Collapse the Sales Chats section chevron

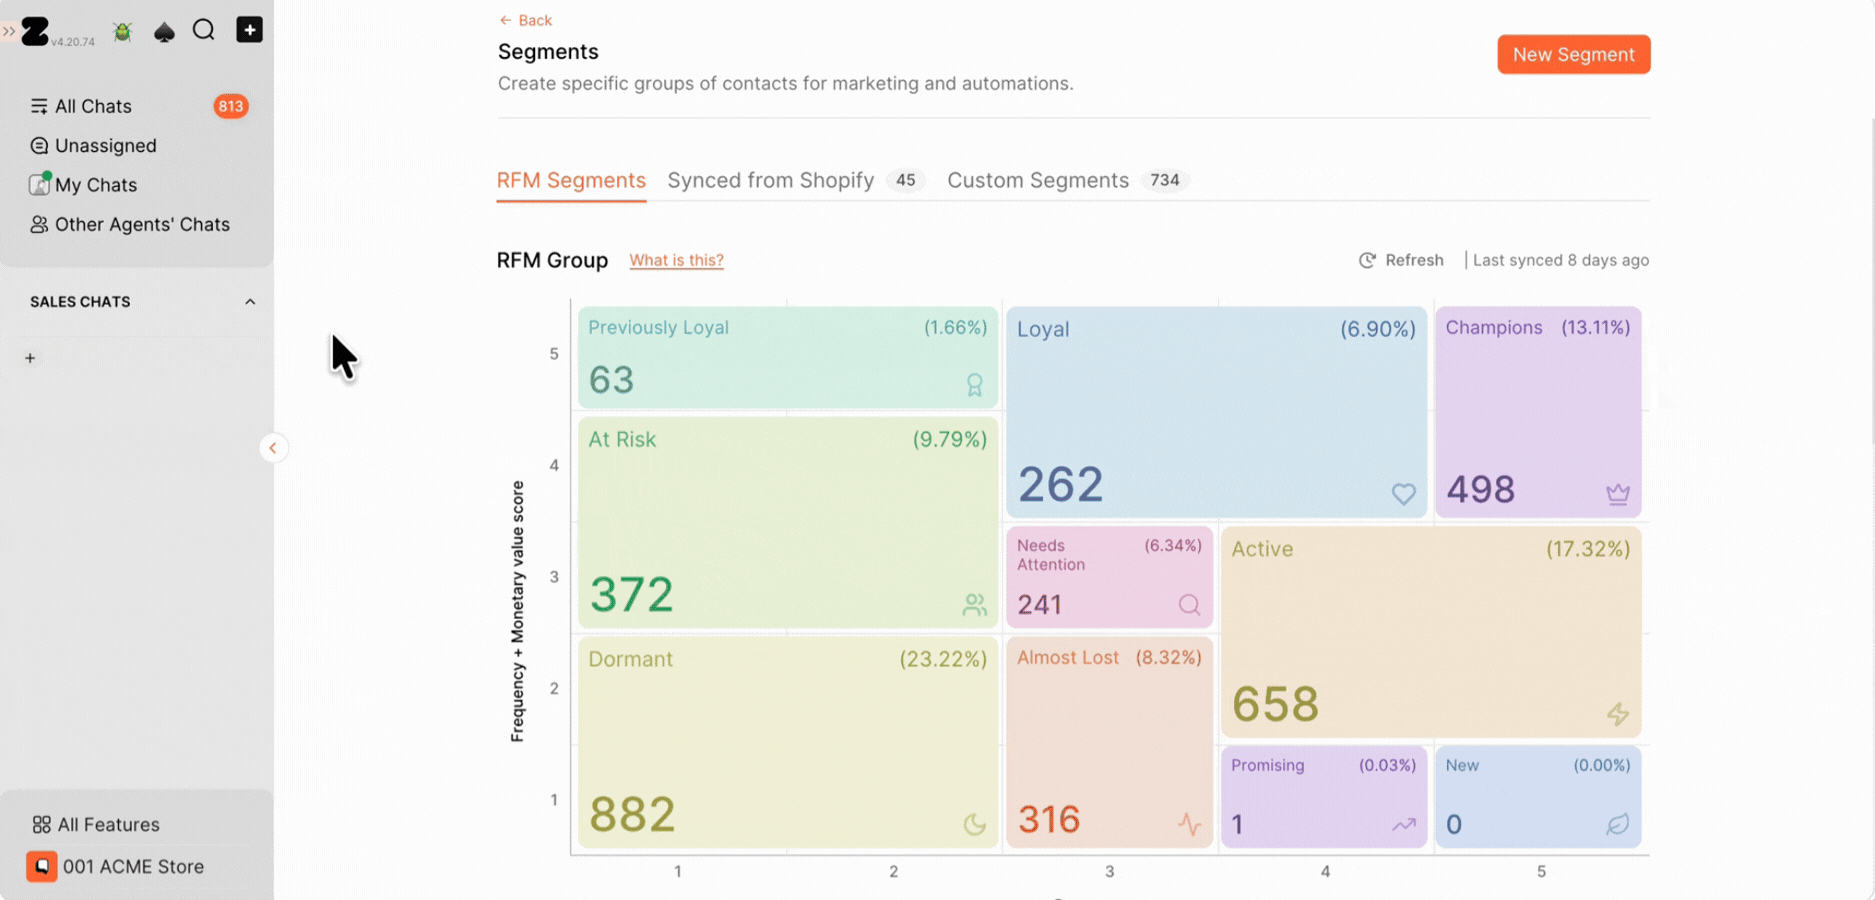pos(250,302)
